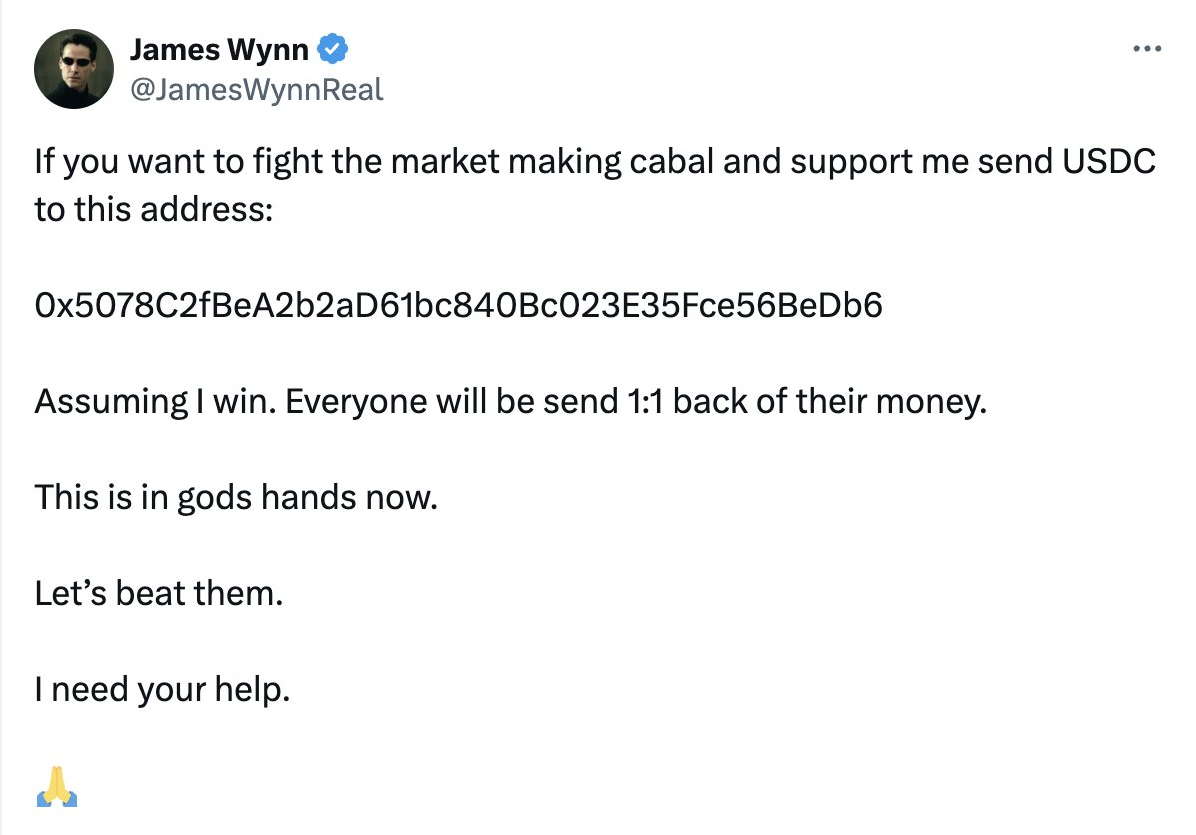
Task: Click "This is in gods hands now."
Action: [x=237, y=497]
